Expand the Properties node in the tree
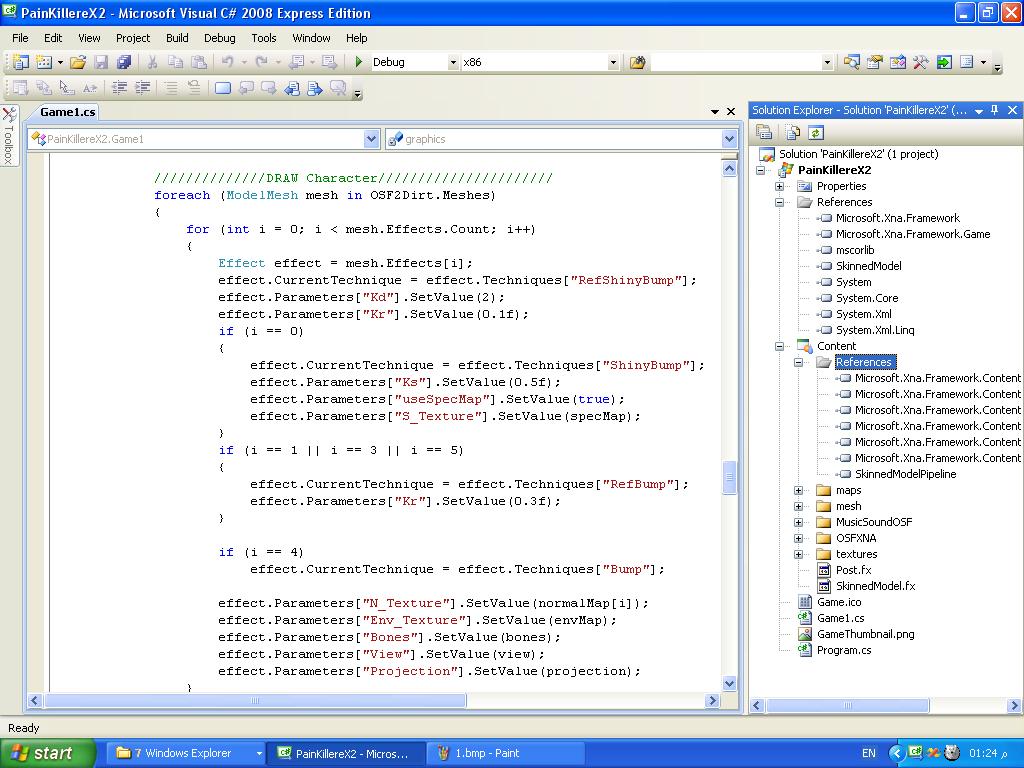 pos(779,186)
